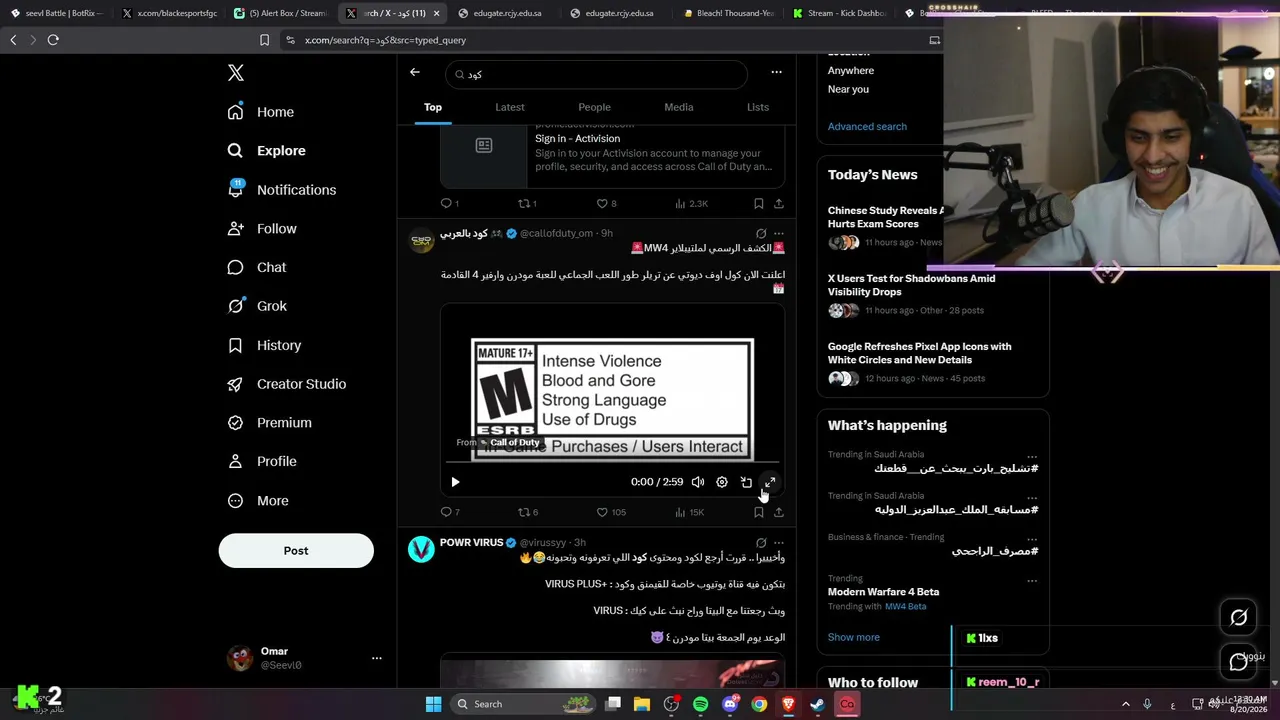Mute the video with the speaker icon
The height and width of the screenshot is (720, 1280).
698,482
